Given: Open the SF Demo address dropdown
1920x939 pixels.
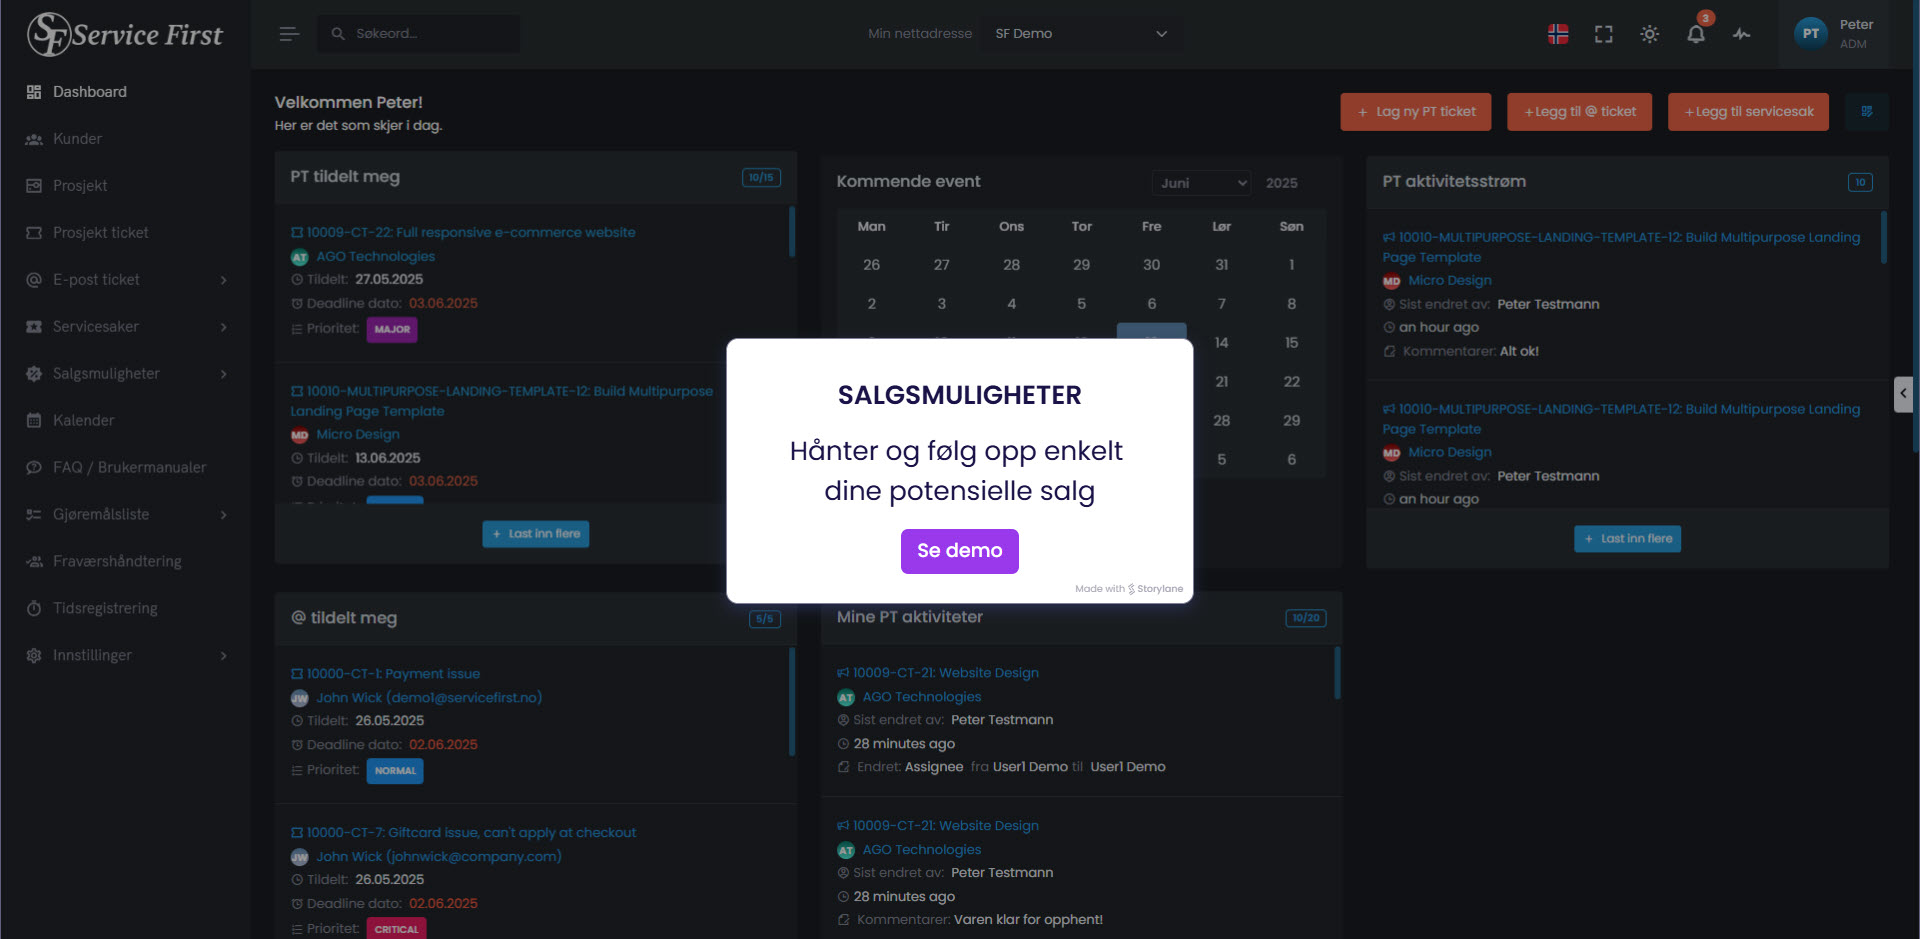Looking at the screenshot, I should pyautogui.click(x=1081, y=34).
